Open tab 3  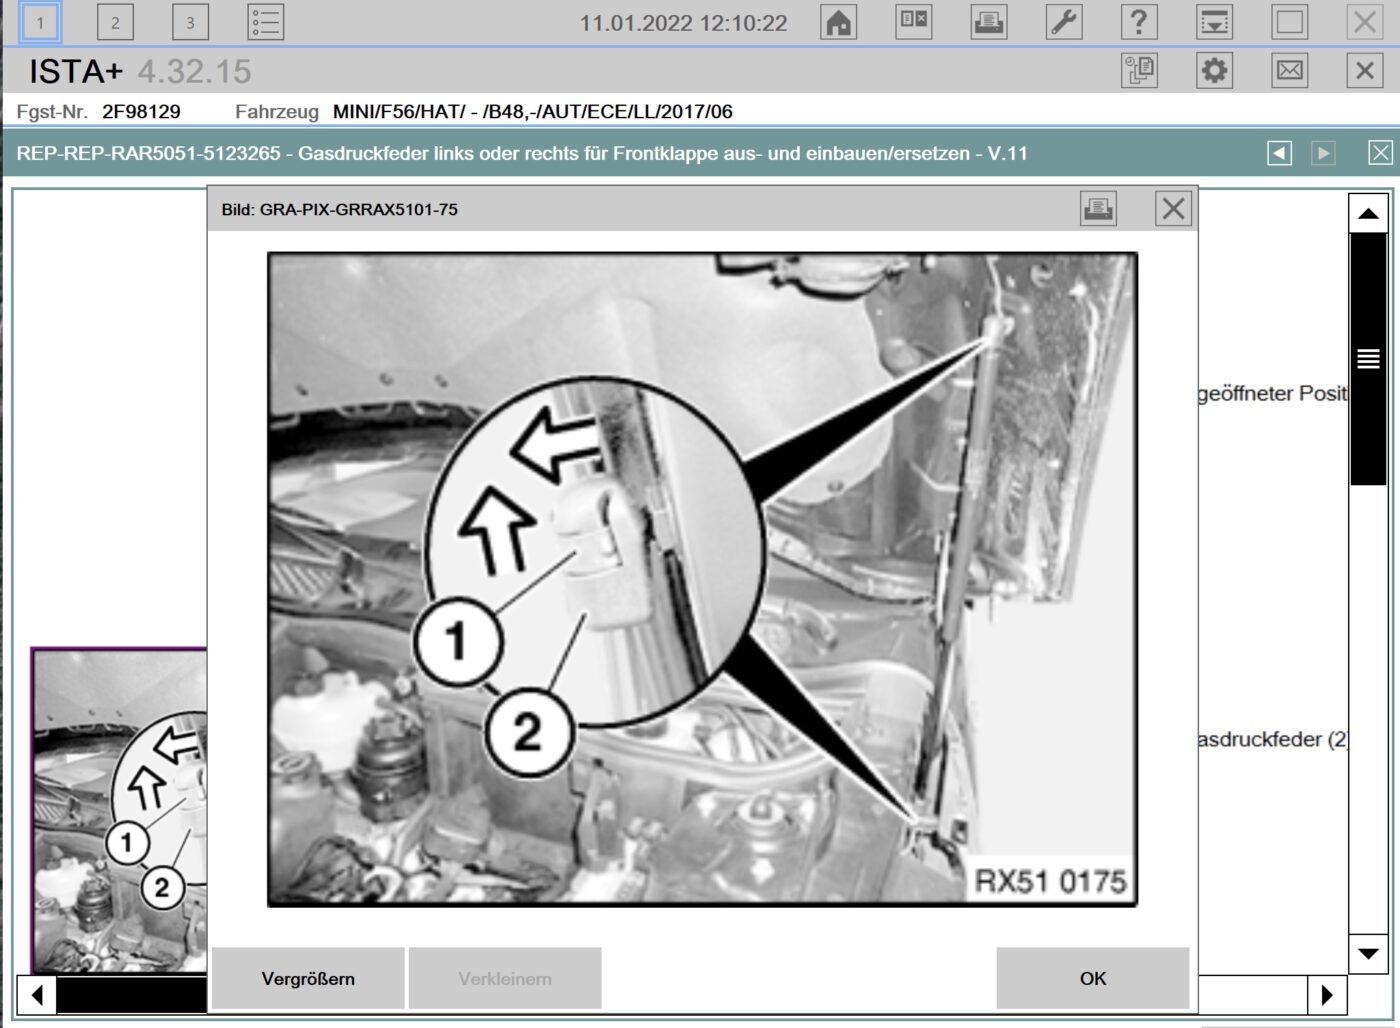[x=190, y=22]
